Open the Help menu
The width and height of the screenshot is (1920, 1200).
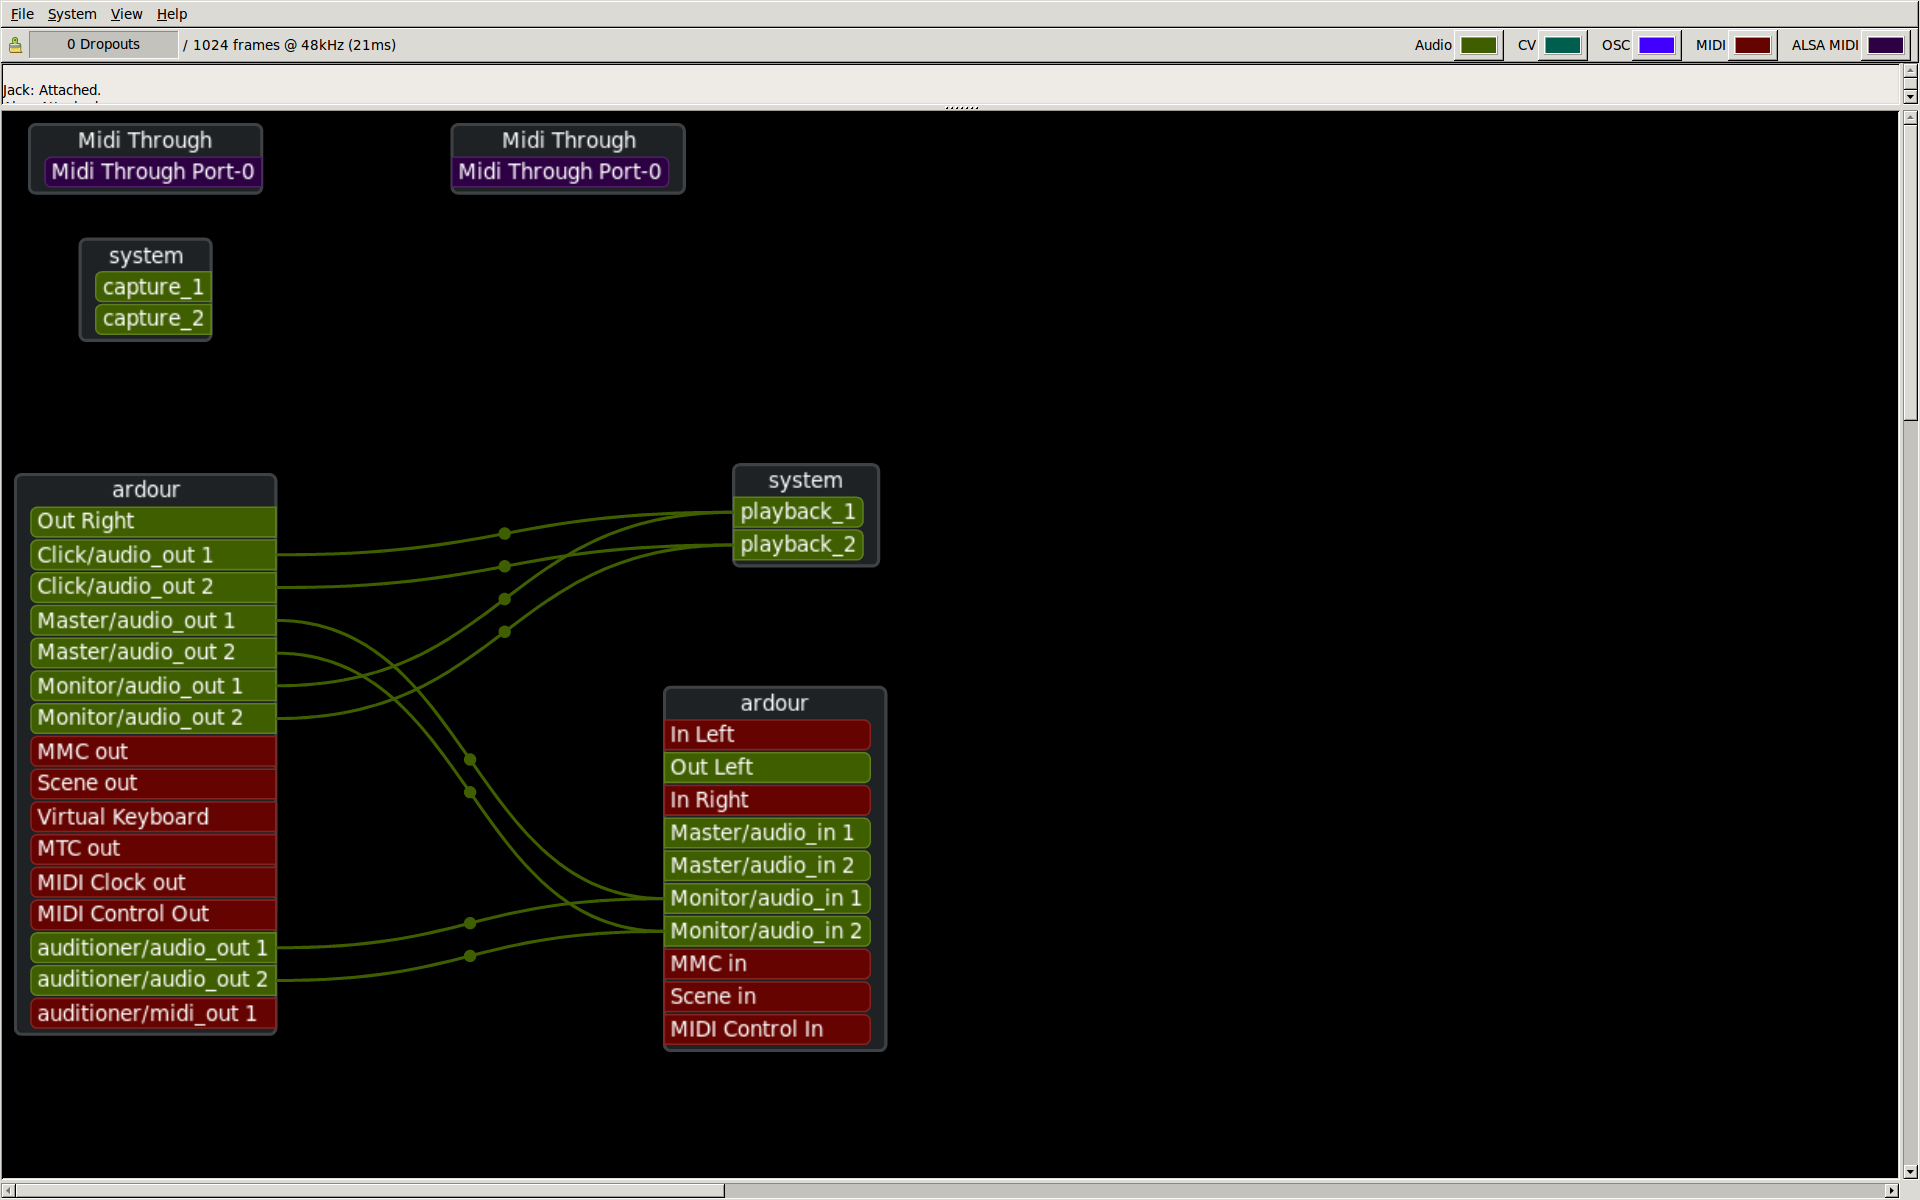(x=172, y=14)
